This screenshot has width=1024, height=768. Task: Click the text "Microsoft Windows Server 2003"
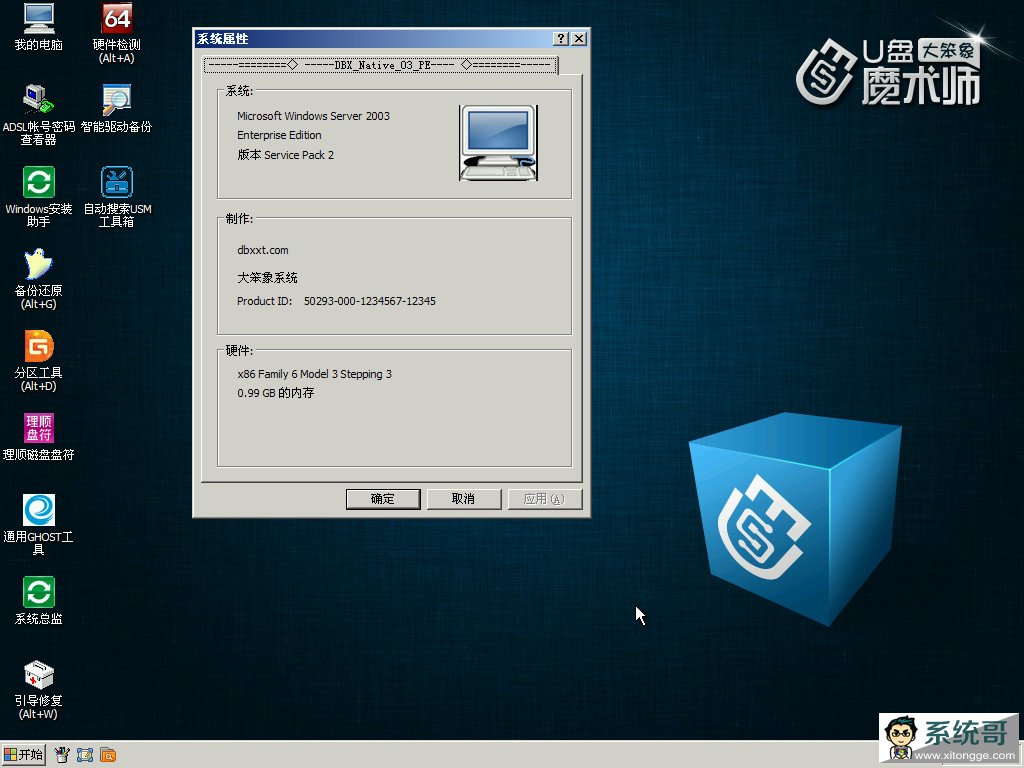point(313,116)
